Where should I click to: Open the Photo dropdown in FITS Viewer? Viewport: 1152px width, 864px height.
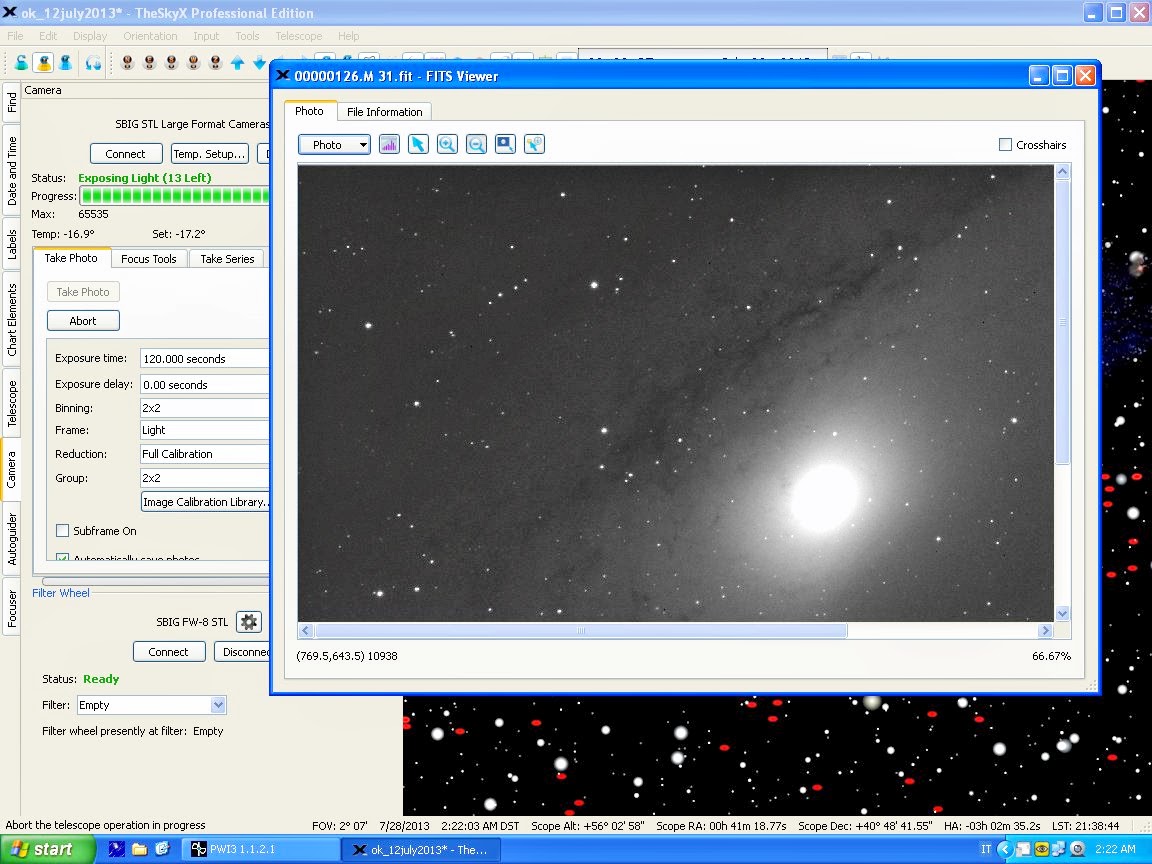click(334, 145)
